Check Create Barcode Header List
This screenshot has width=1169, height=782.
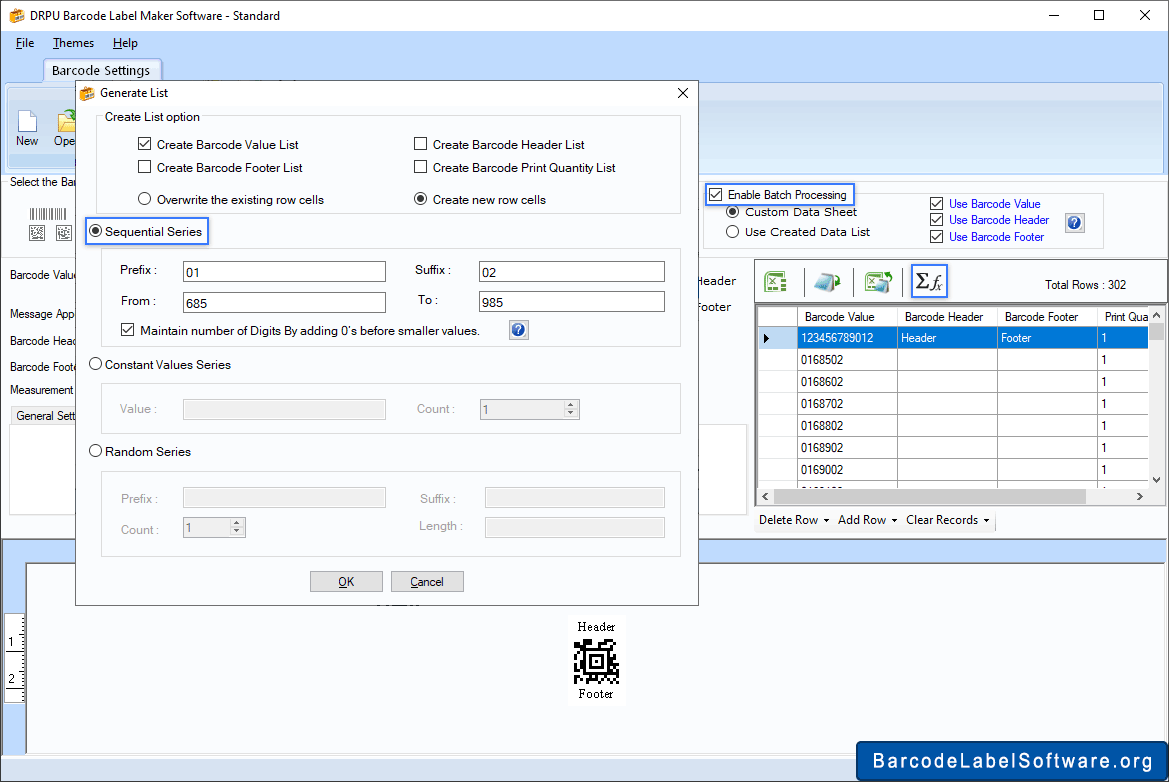[x=420, y=144]
